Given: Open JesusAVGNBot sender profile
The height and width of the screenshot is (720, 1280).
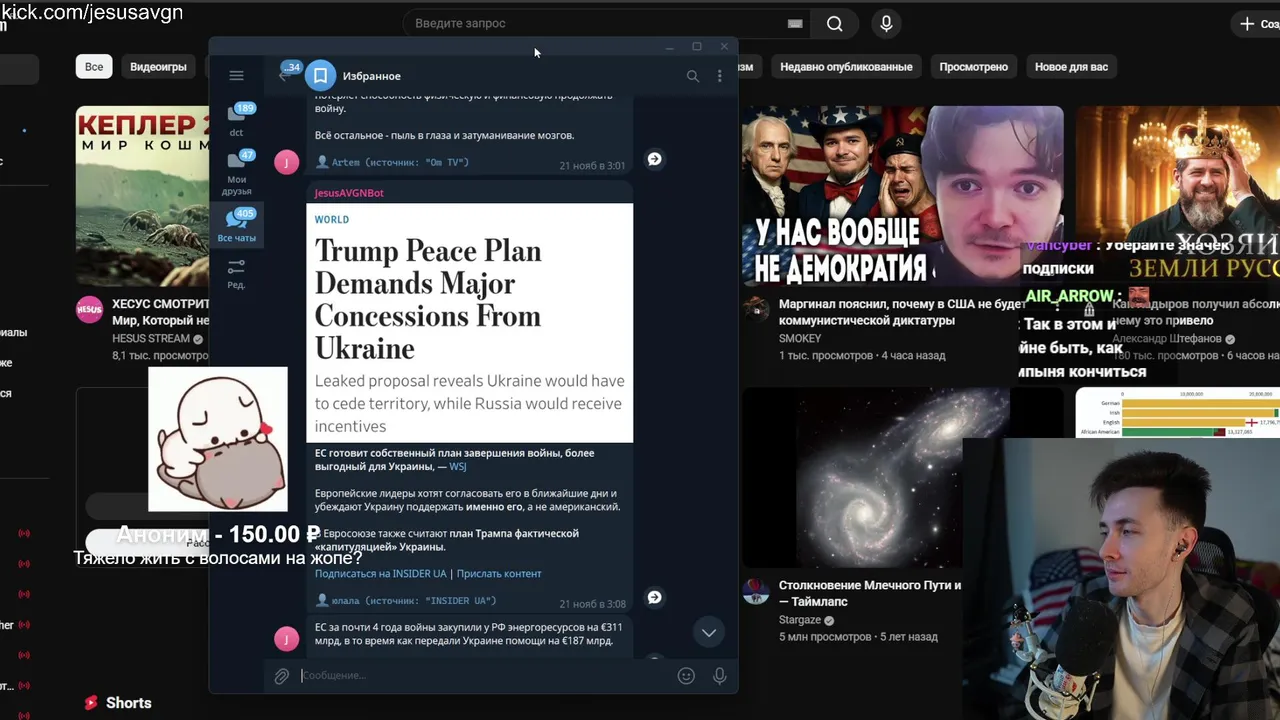Looking at the screenshot, I should 349,193.
